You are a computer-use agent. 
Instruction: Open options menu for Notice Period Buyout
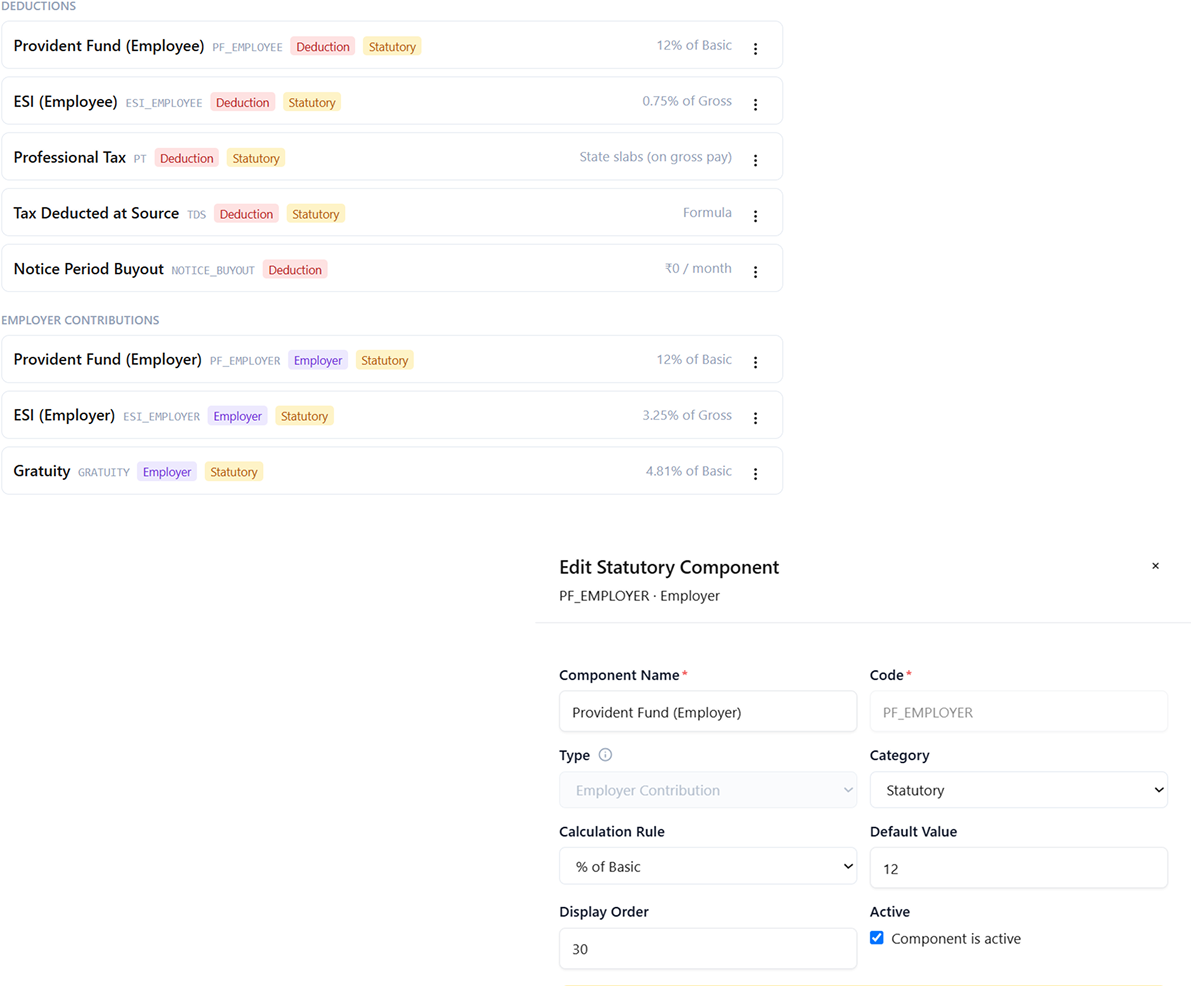(x=755, y=271)
